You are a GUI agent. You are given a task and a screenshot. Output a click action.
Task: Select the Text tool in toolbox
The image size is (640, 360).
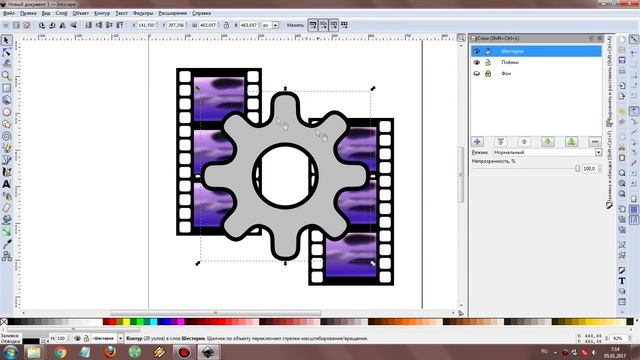pyautogui.click(x=6, y=184)
